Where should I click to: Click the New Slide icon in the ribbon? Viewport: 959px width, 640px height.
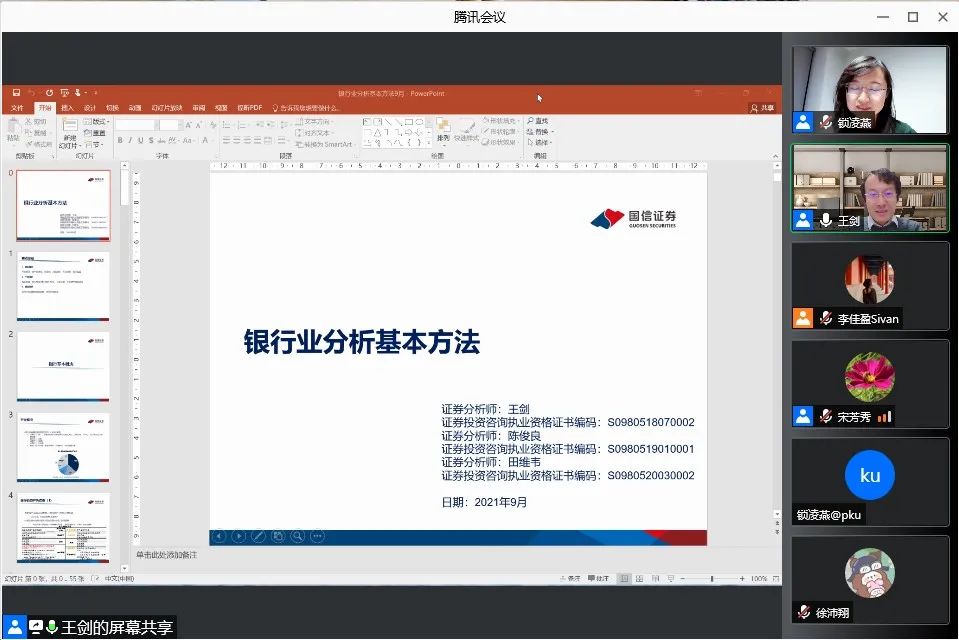point(69,128)
